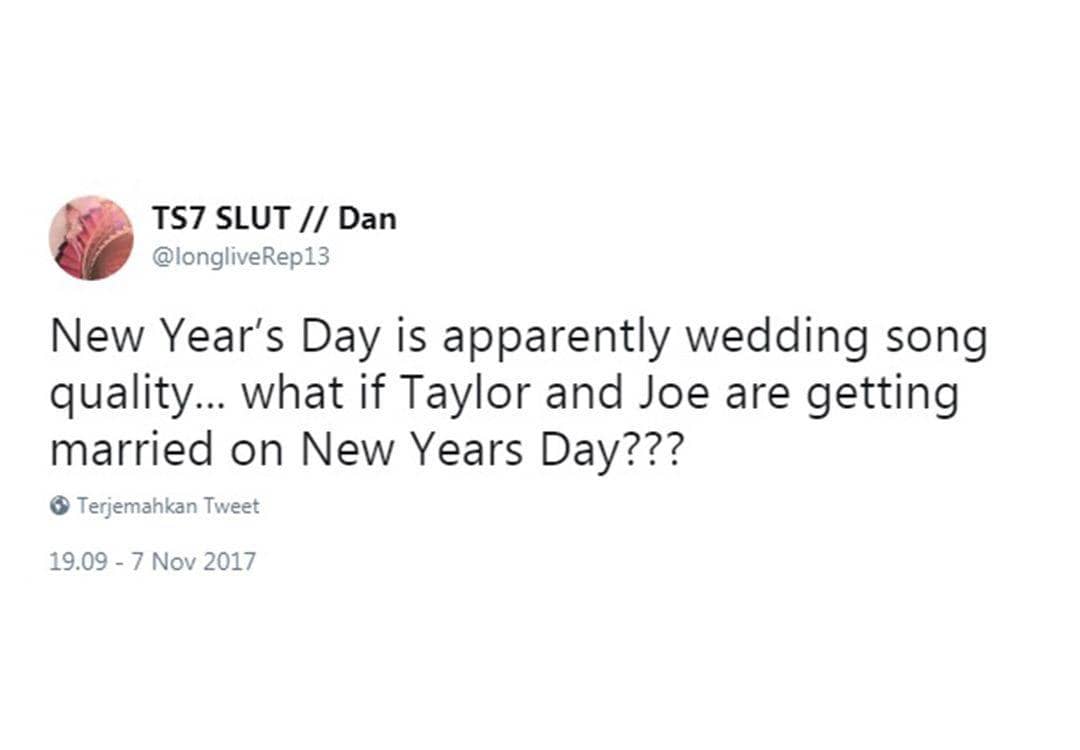Open the profile avatar picture
1080x750 pixels.
(91, 238)
